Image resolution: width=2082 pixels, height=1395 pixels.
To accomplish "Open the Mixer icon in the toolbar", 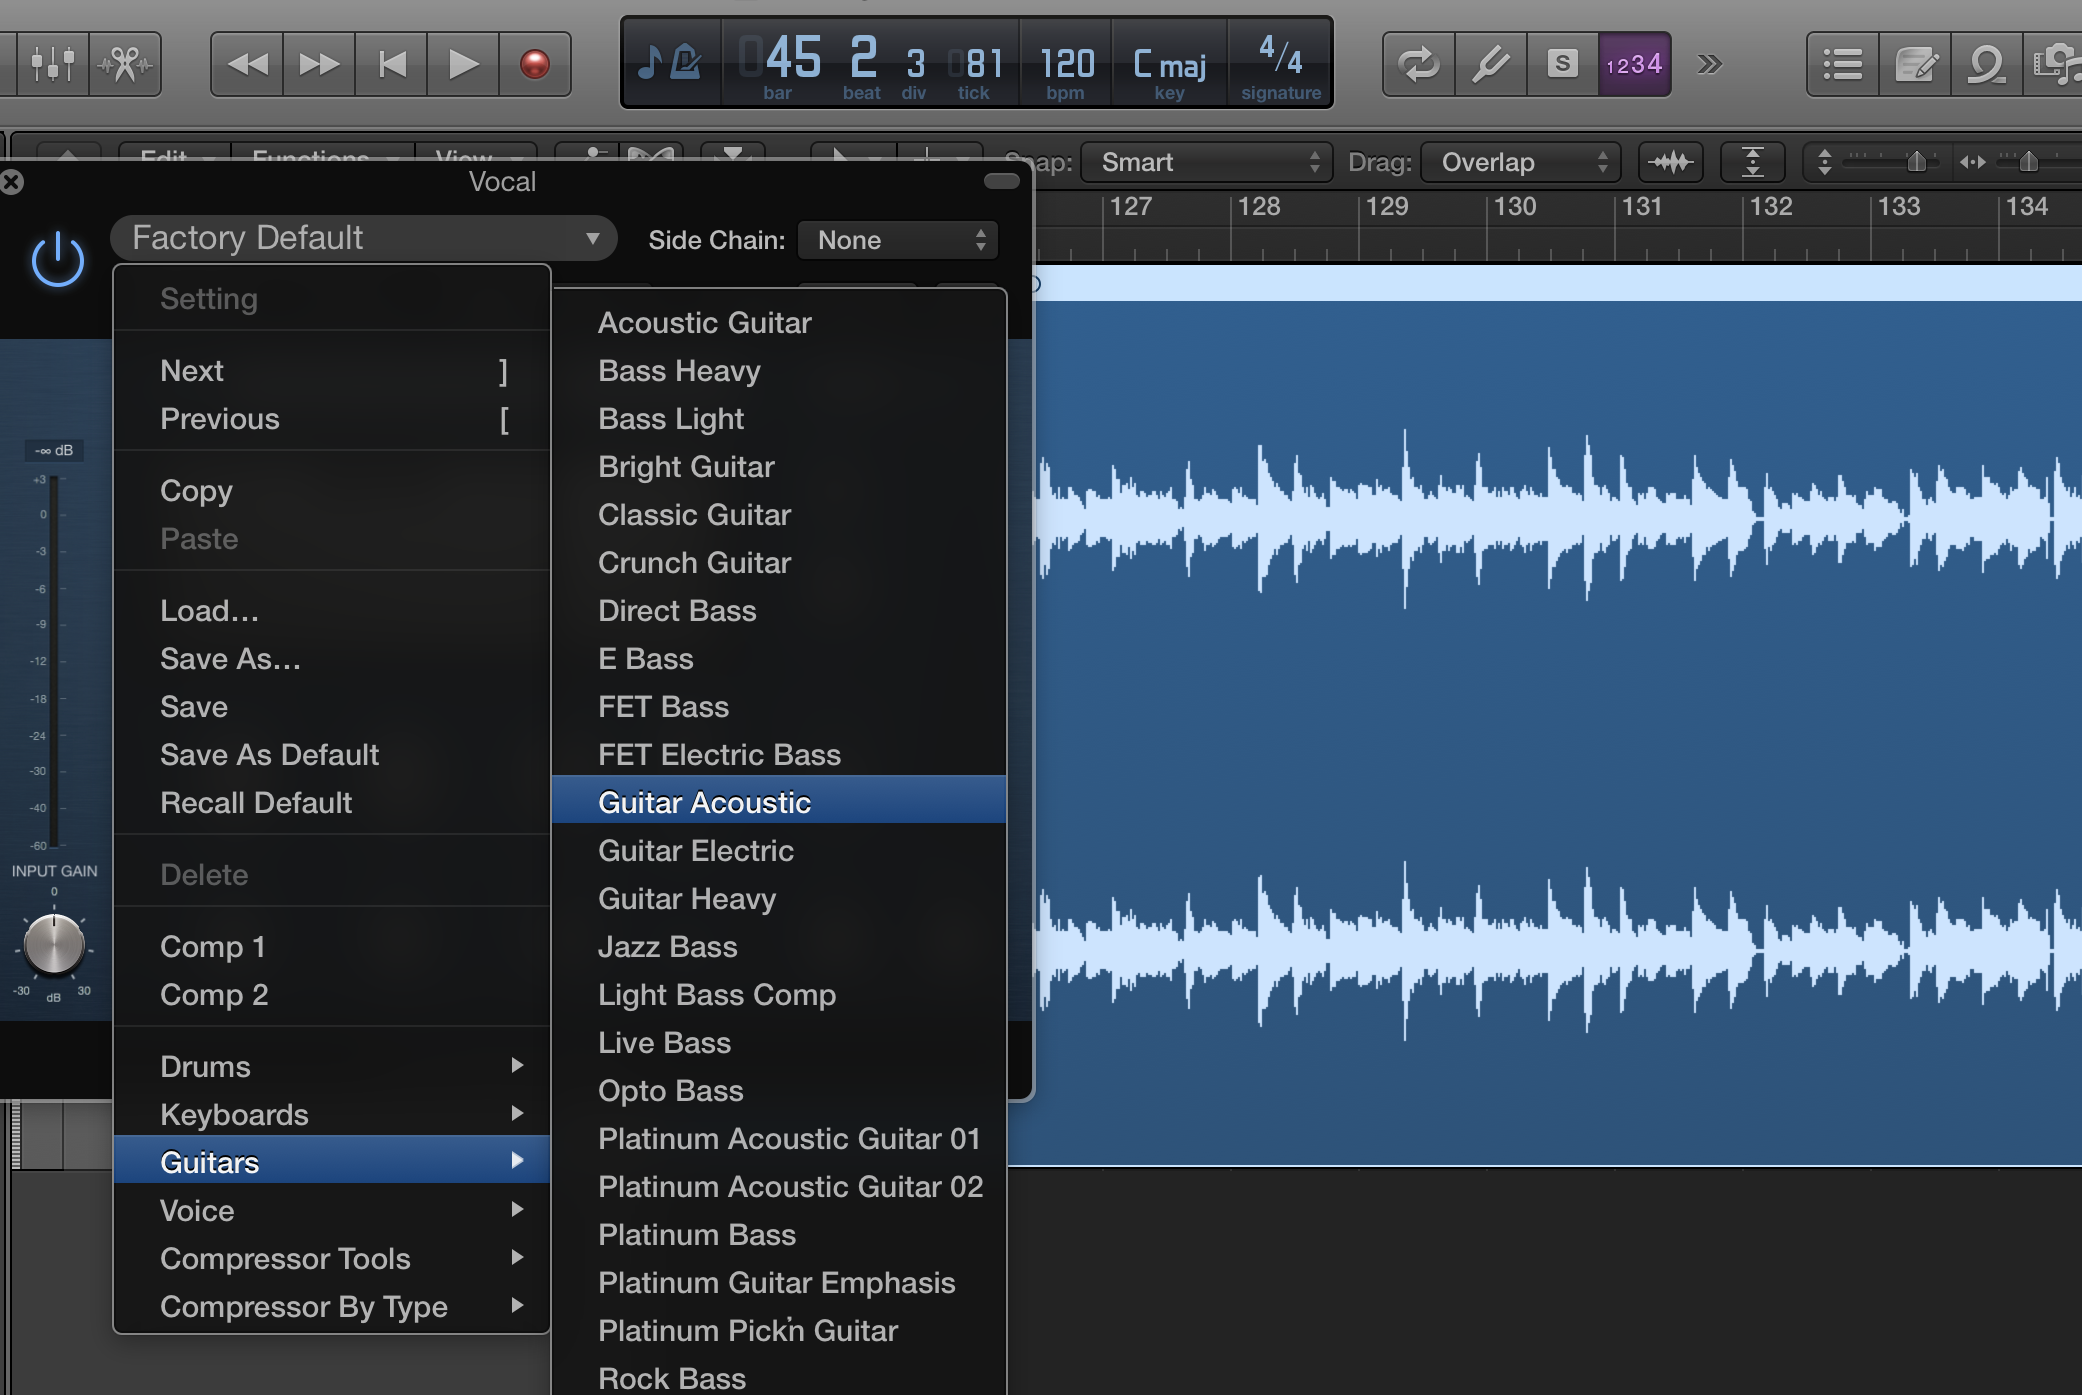I will pyautogui.click(x=54, y=64).
